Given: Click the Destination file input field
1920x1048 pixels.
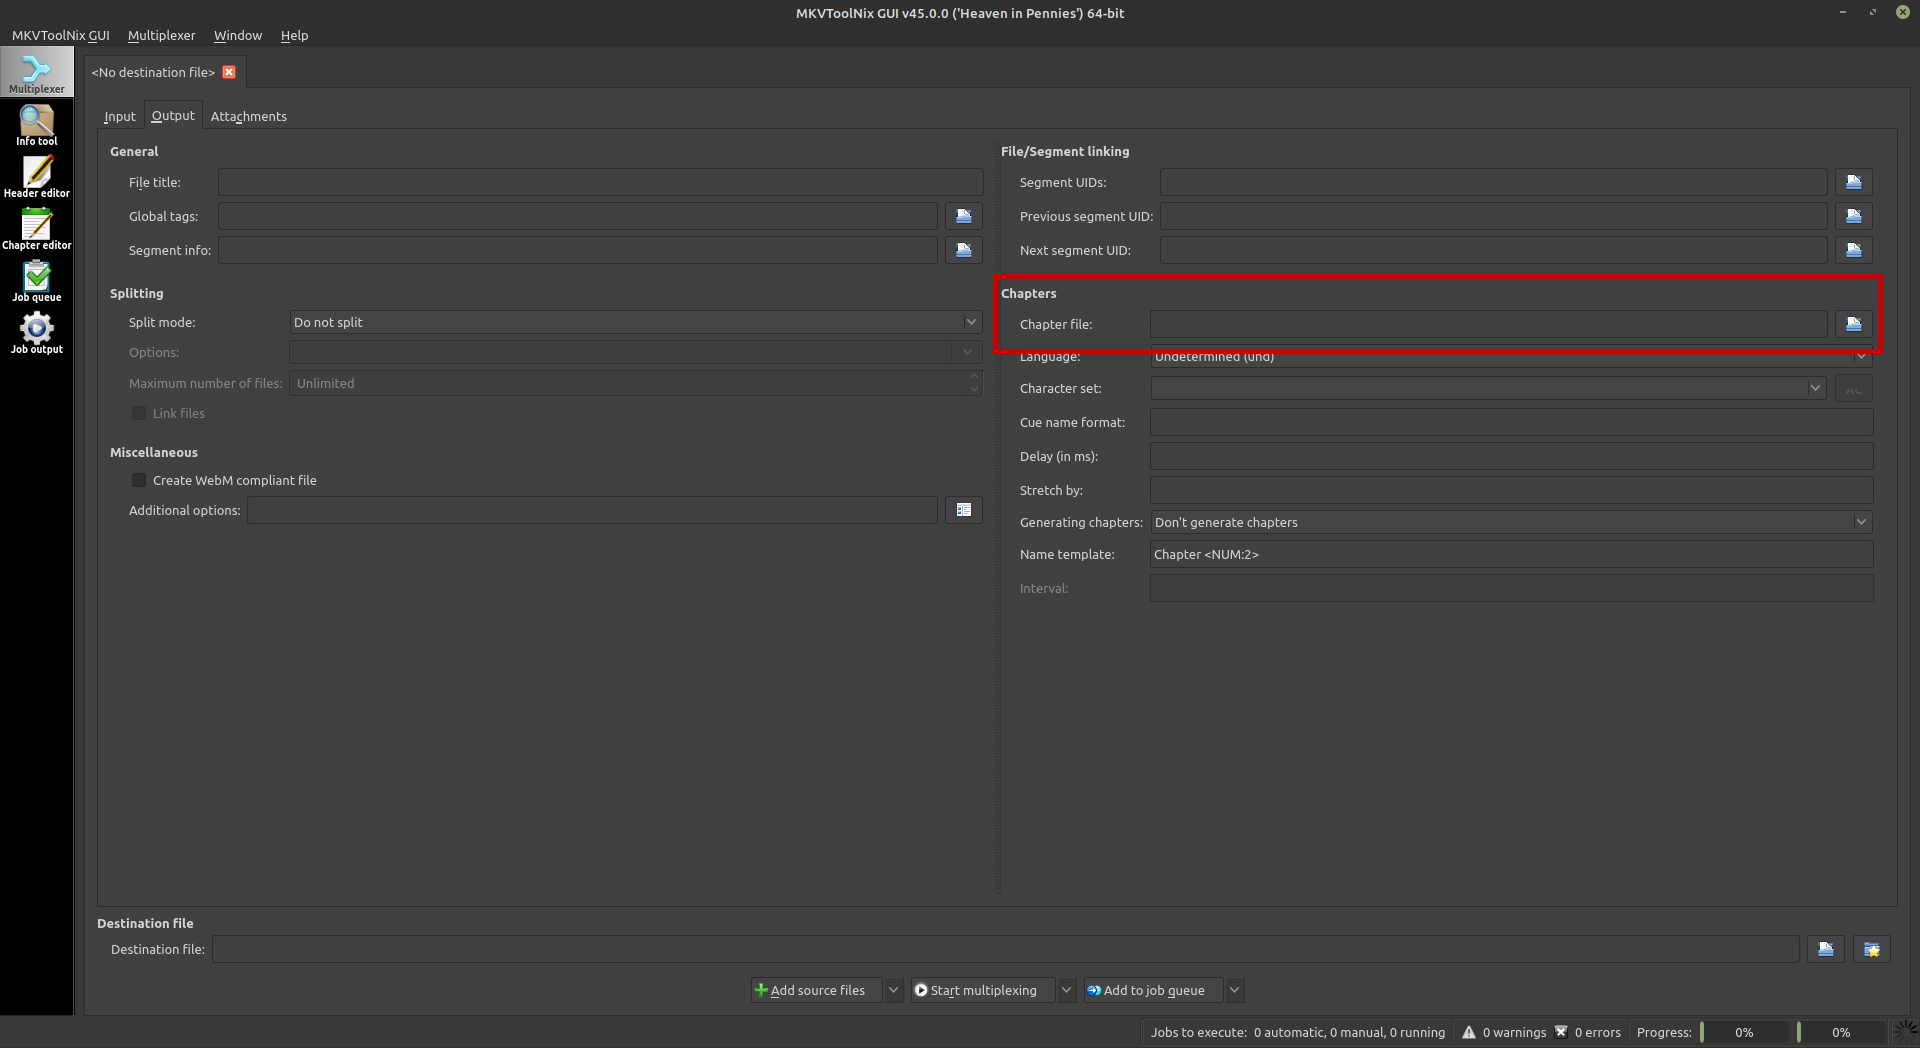Looking at the screenshot, I should [x=1006, y=949].
